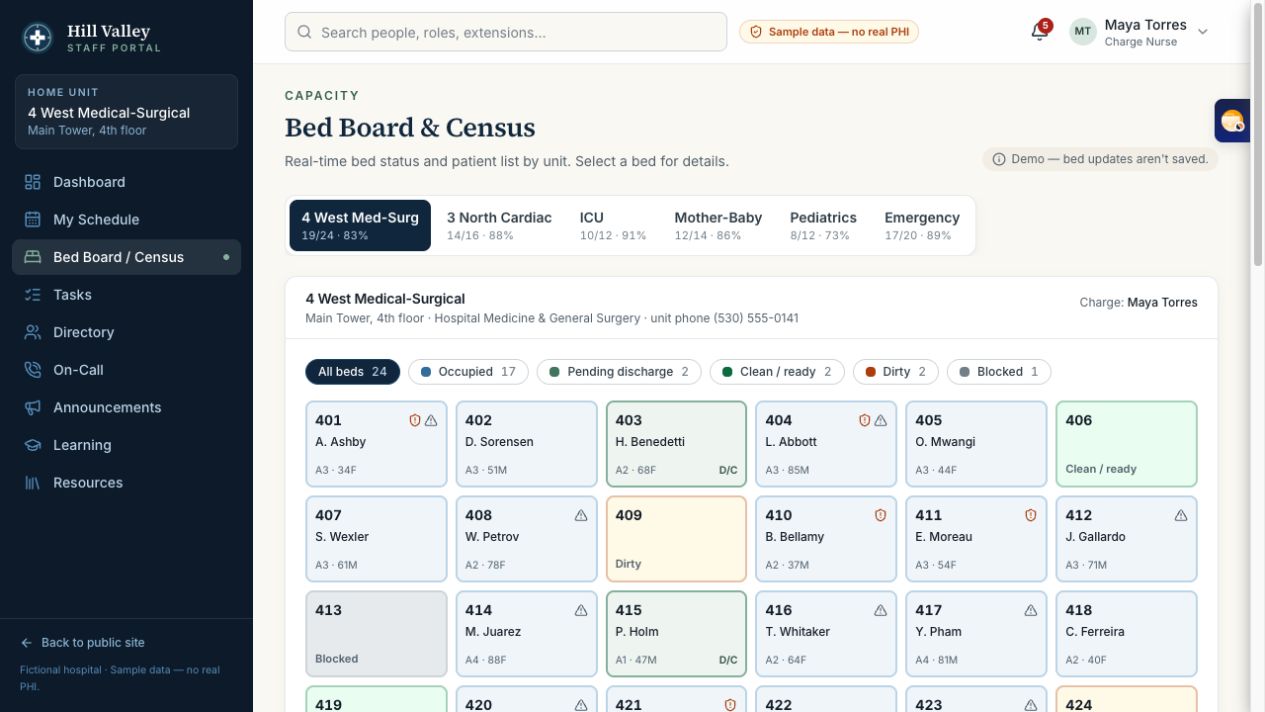Switch to 4 West Med-Surg unit tab
This screenshot has height=712, width=1265.
[x=360, y=225]
